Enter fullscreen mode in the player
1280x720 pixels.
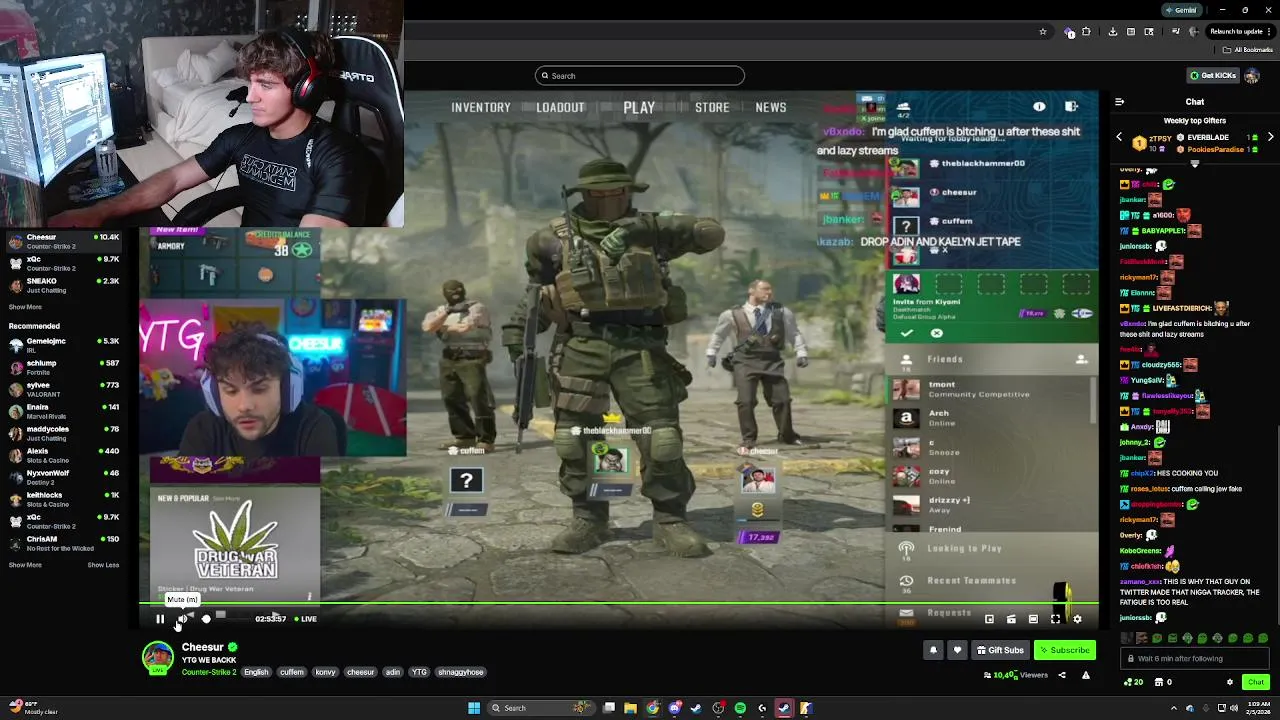(1055, 619)
